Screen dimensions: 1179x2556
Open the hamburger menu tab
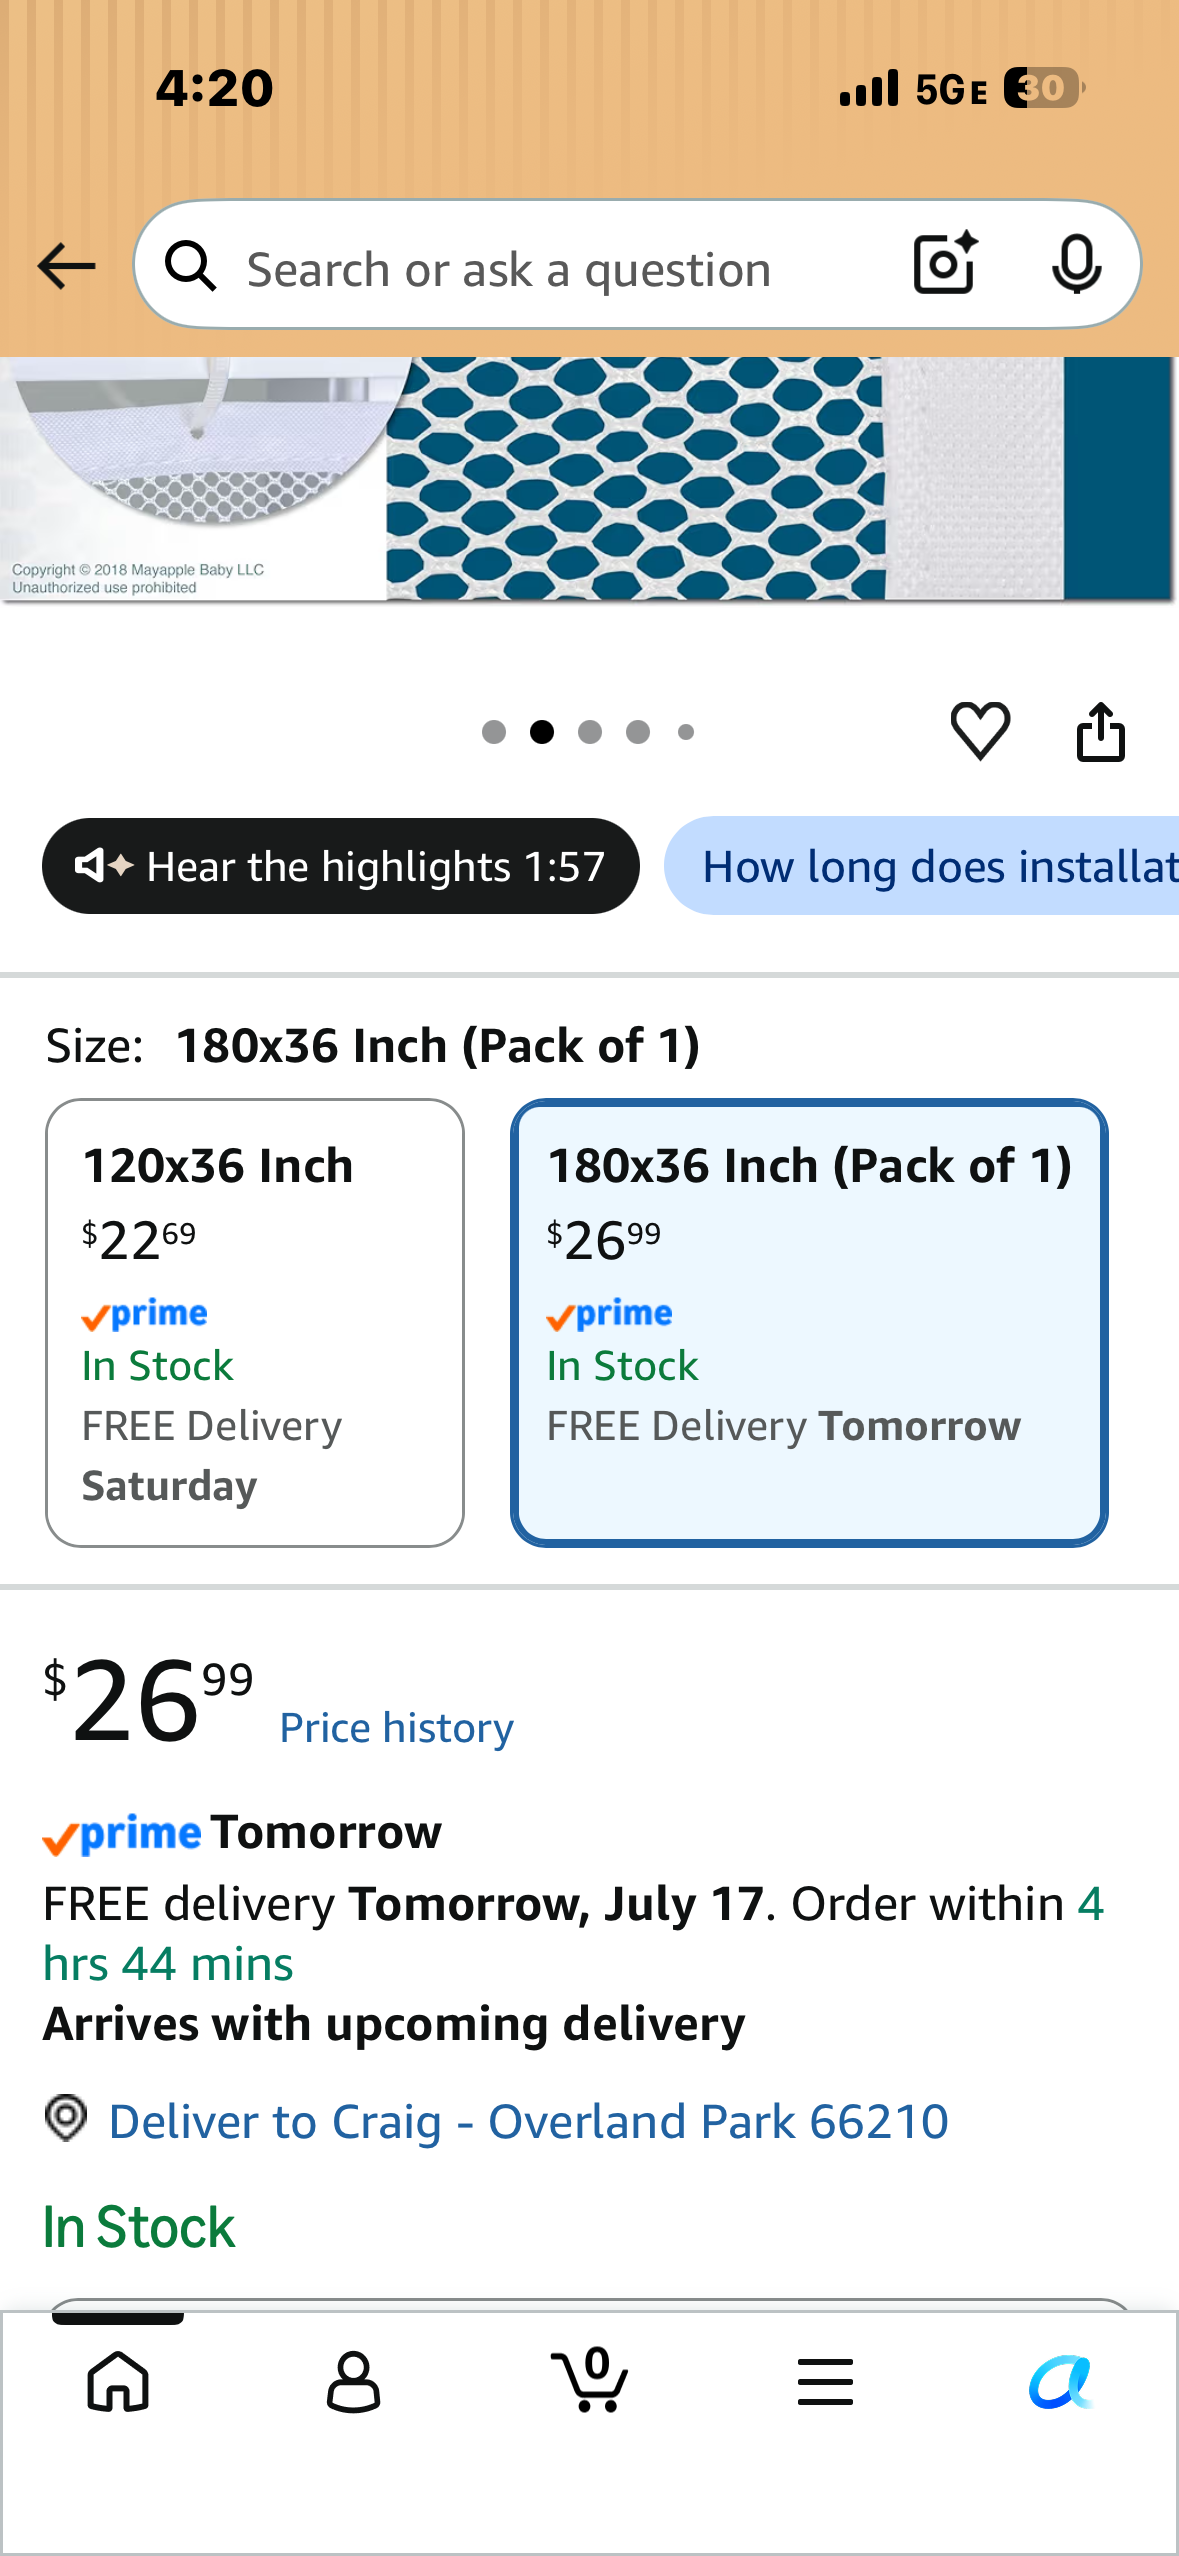pyautogui.click(x=825, y=2381)
